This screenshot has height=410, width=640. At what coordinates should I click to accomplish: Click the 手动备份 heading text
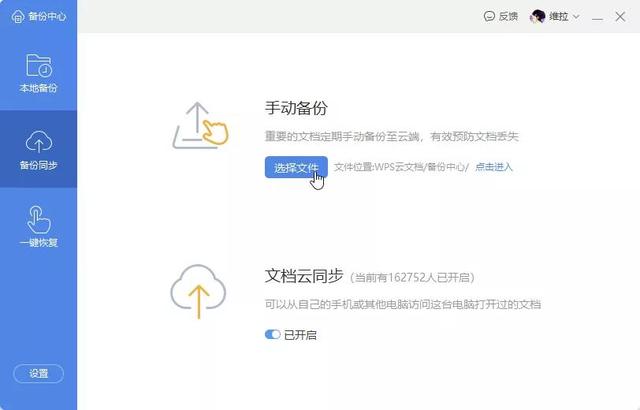296,108
